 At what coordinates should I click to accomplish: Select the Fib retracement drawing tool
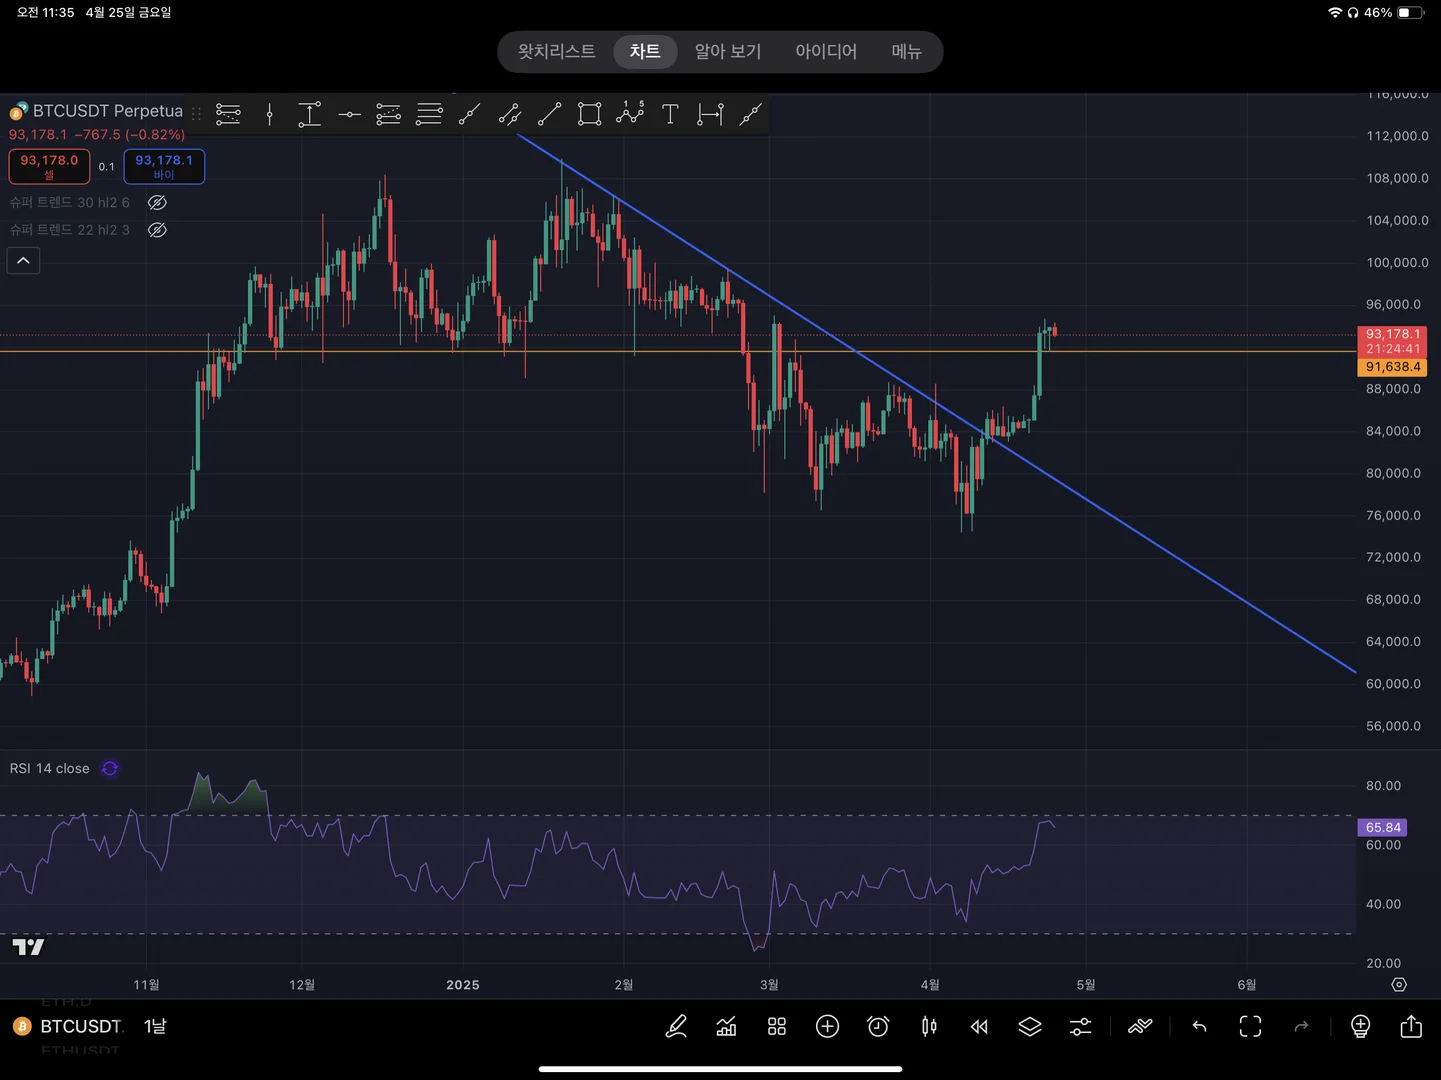click(429, 115)
